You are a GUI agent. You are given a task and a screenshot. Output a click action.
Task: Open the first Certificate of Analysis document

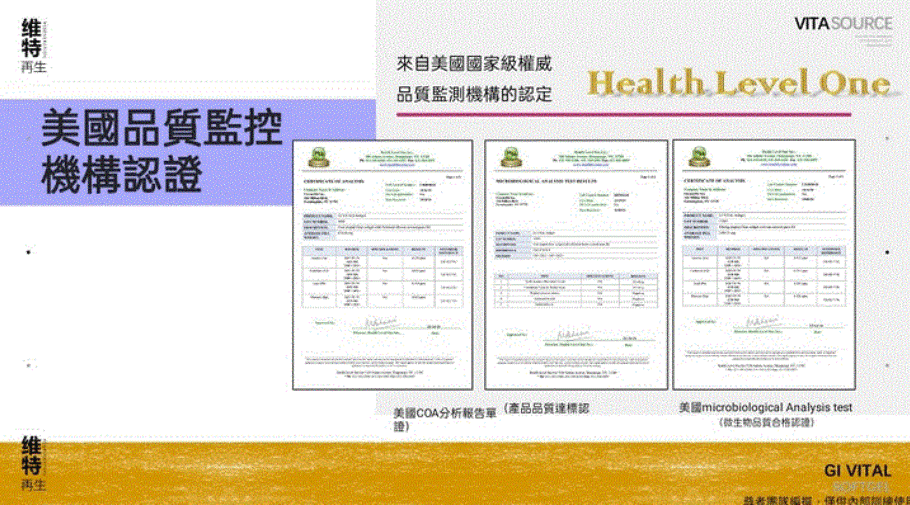382,265
